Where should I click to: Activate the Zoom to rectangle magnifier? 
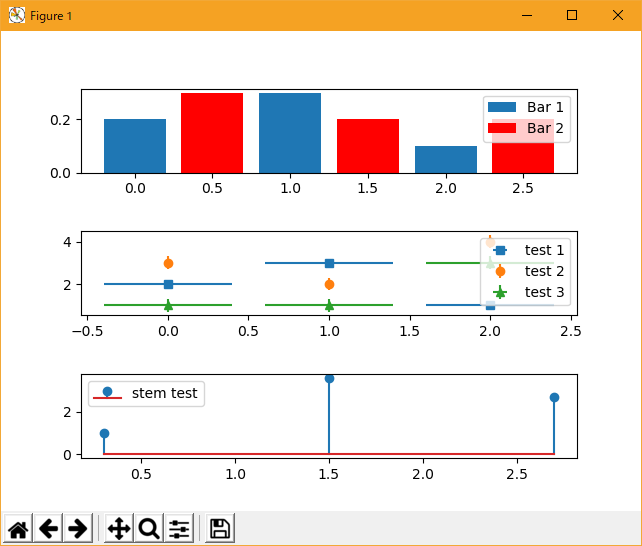149,528
